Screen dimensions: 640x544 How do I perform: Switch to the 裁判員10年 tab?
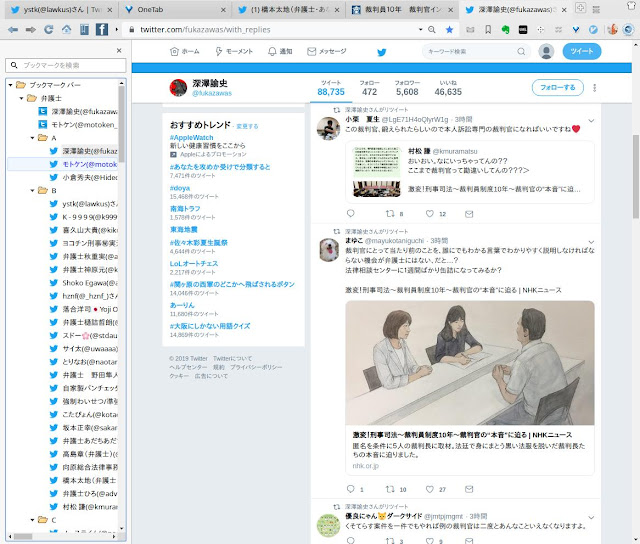coord(402,9)
